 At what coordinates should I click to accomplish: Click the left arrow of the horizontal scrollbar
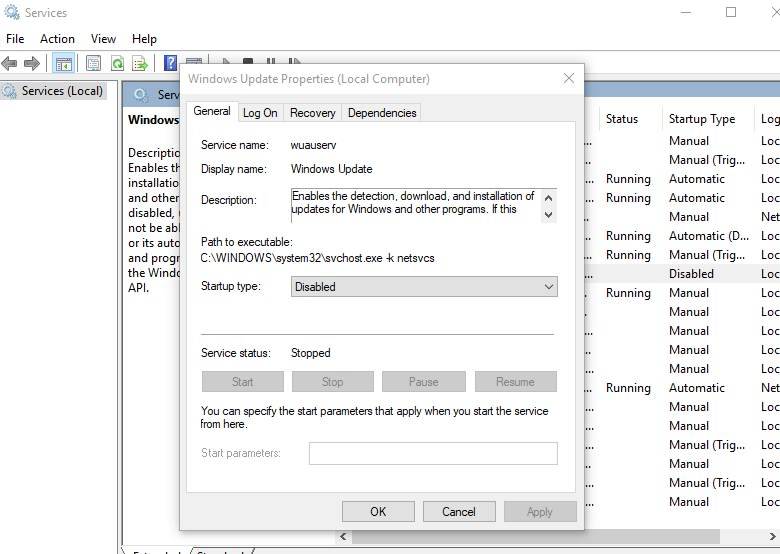343,537
